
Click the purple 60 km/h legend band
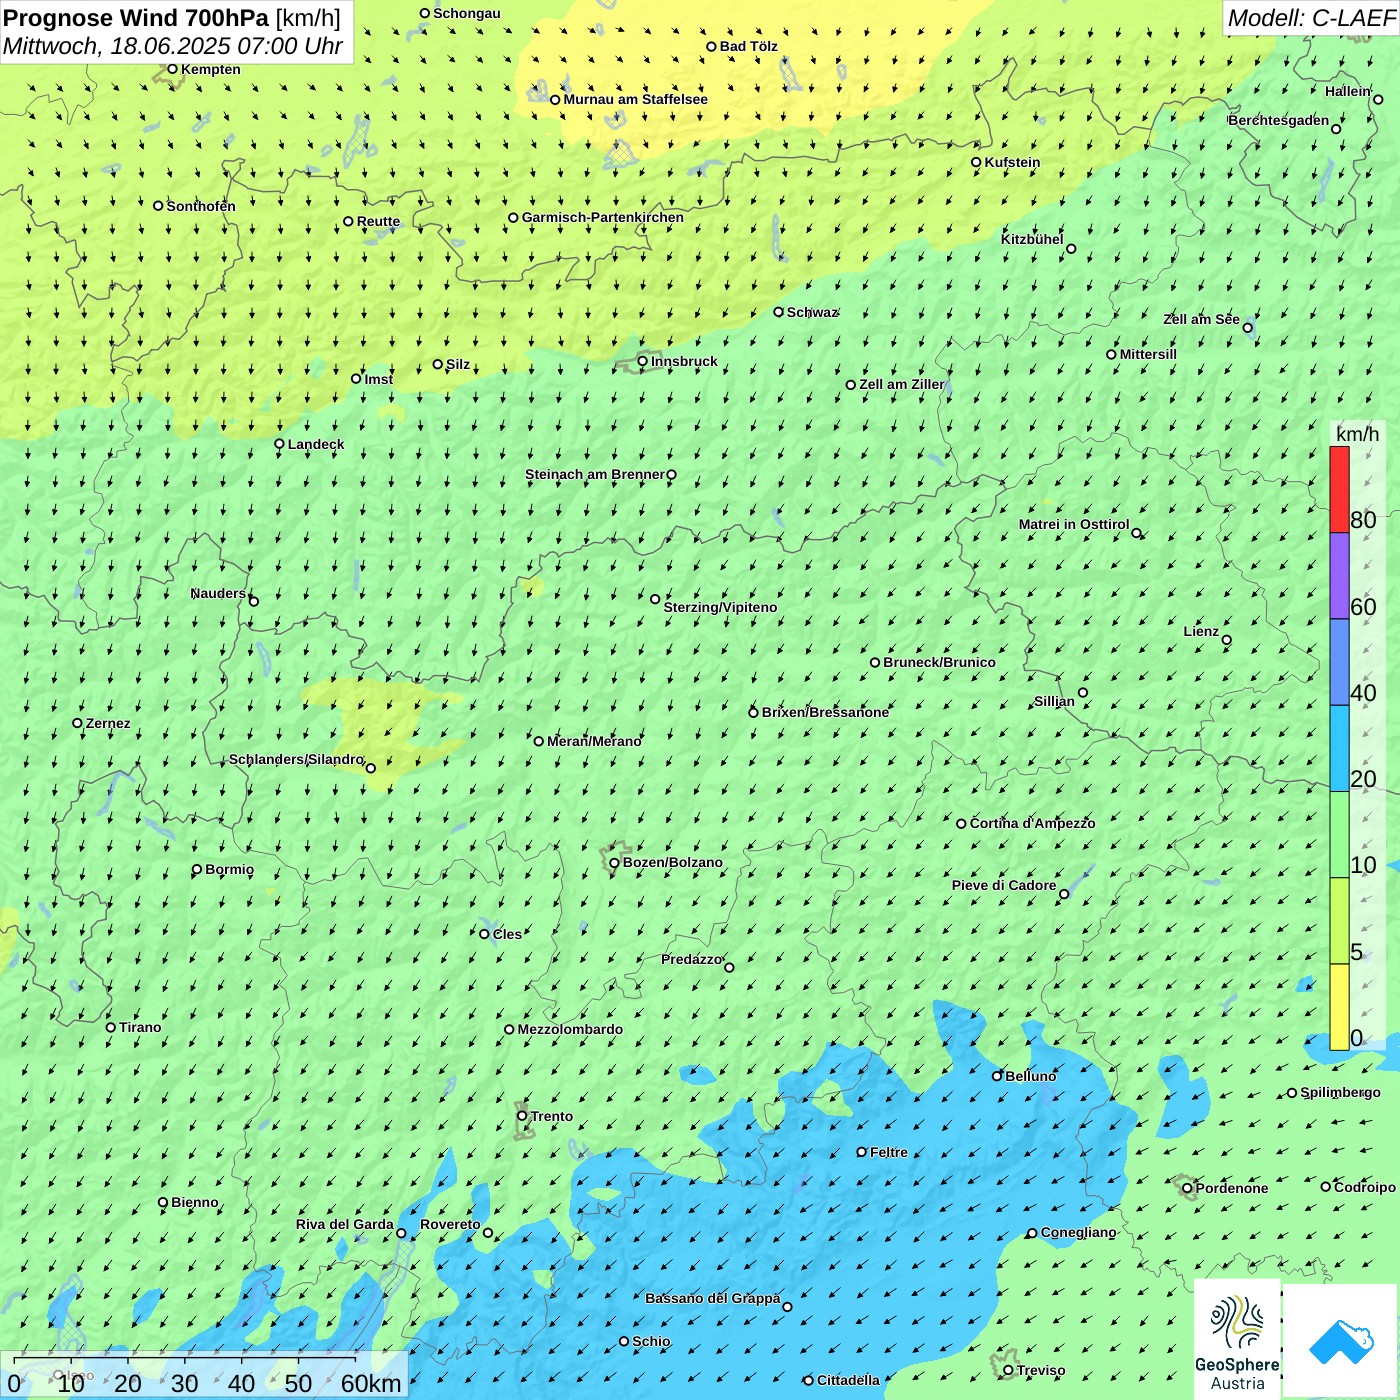pos(1339,576)
